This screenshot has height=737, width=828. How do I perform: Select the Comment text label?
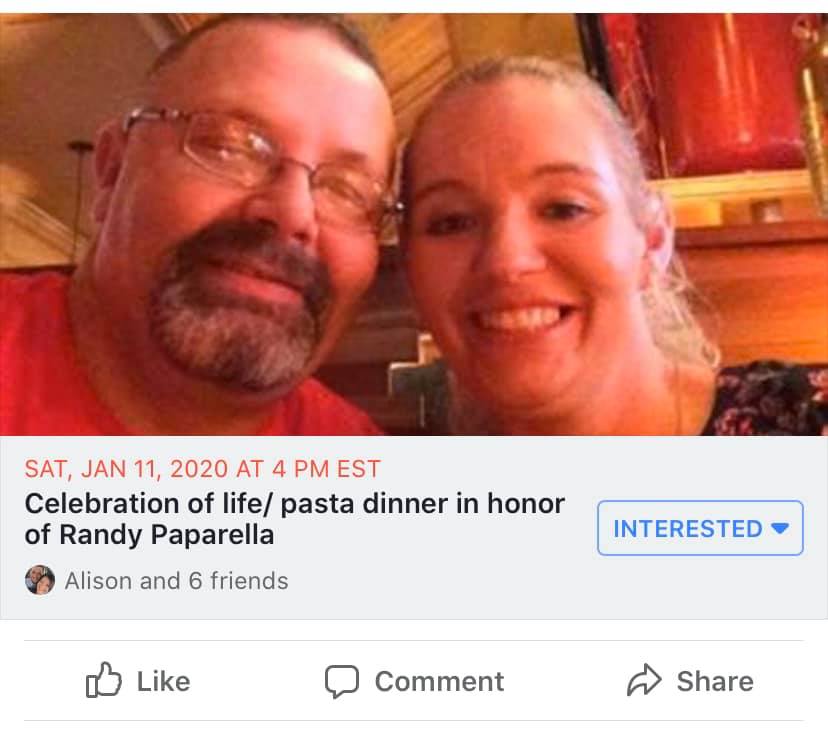coord(439,681)
